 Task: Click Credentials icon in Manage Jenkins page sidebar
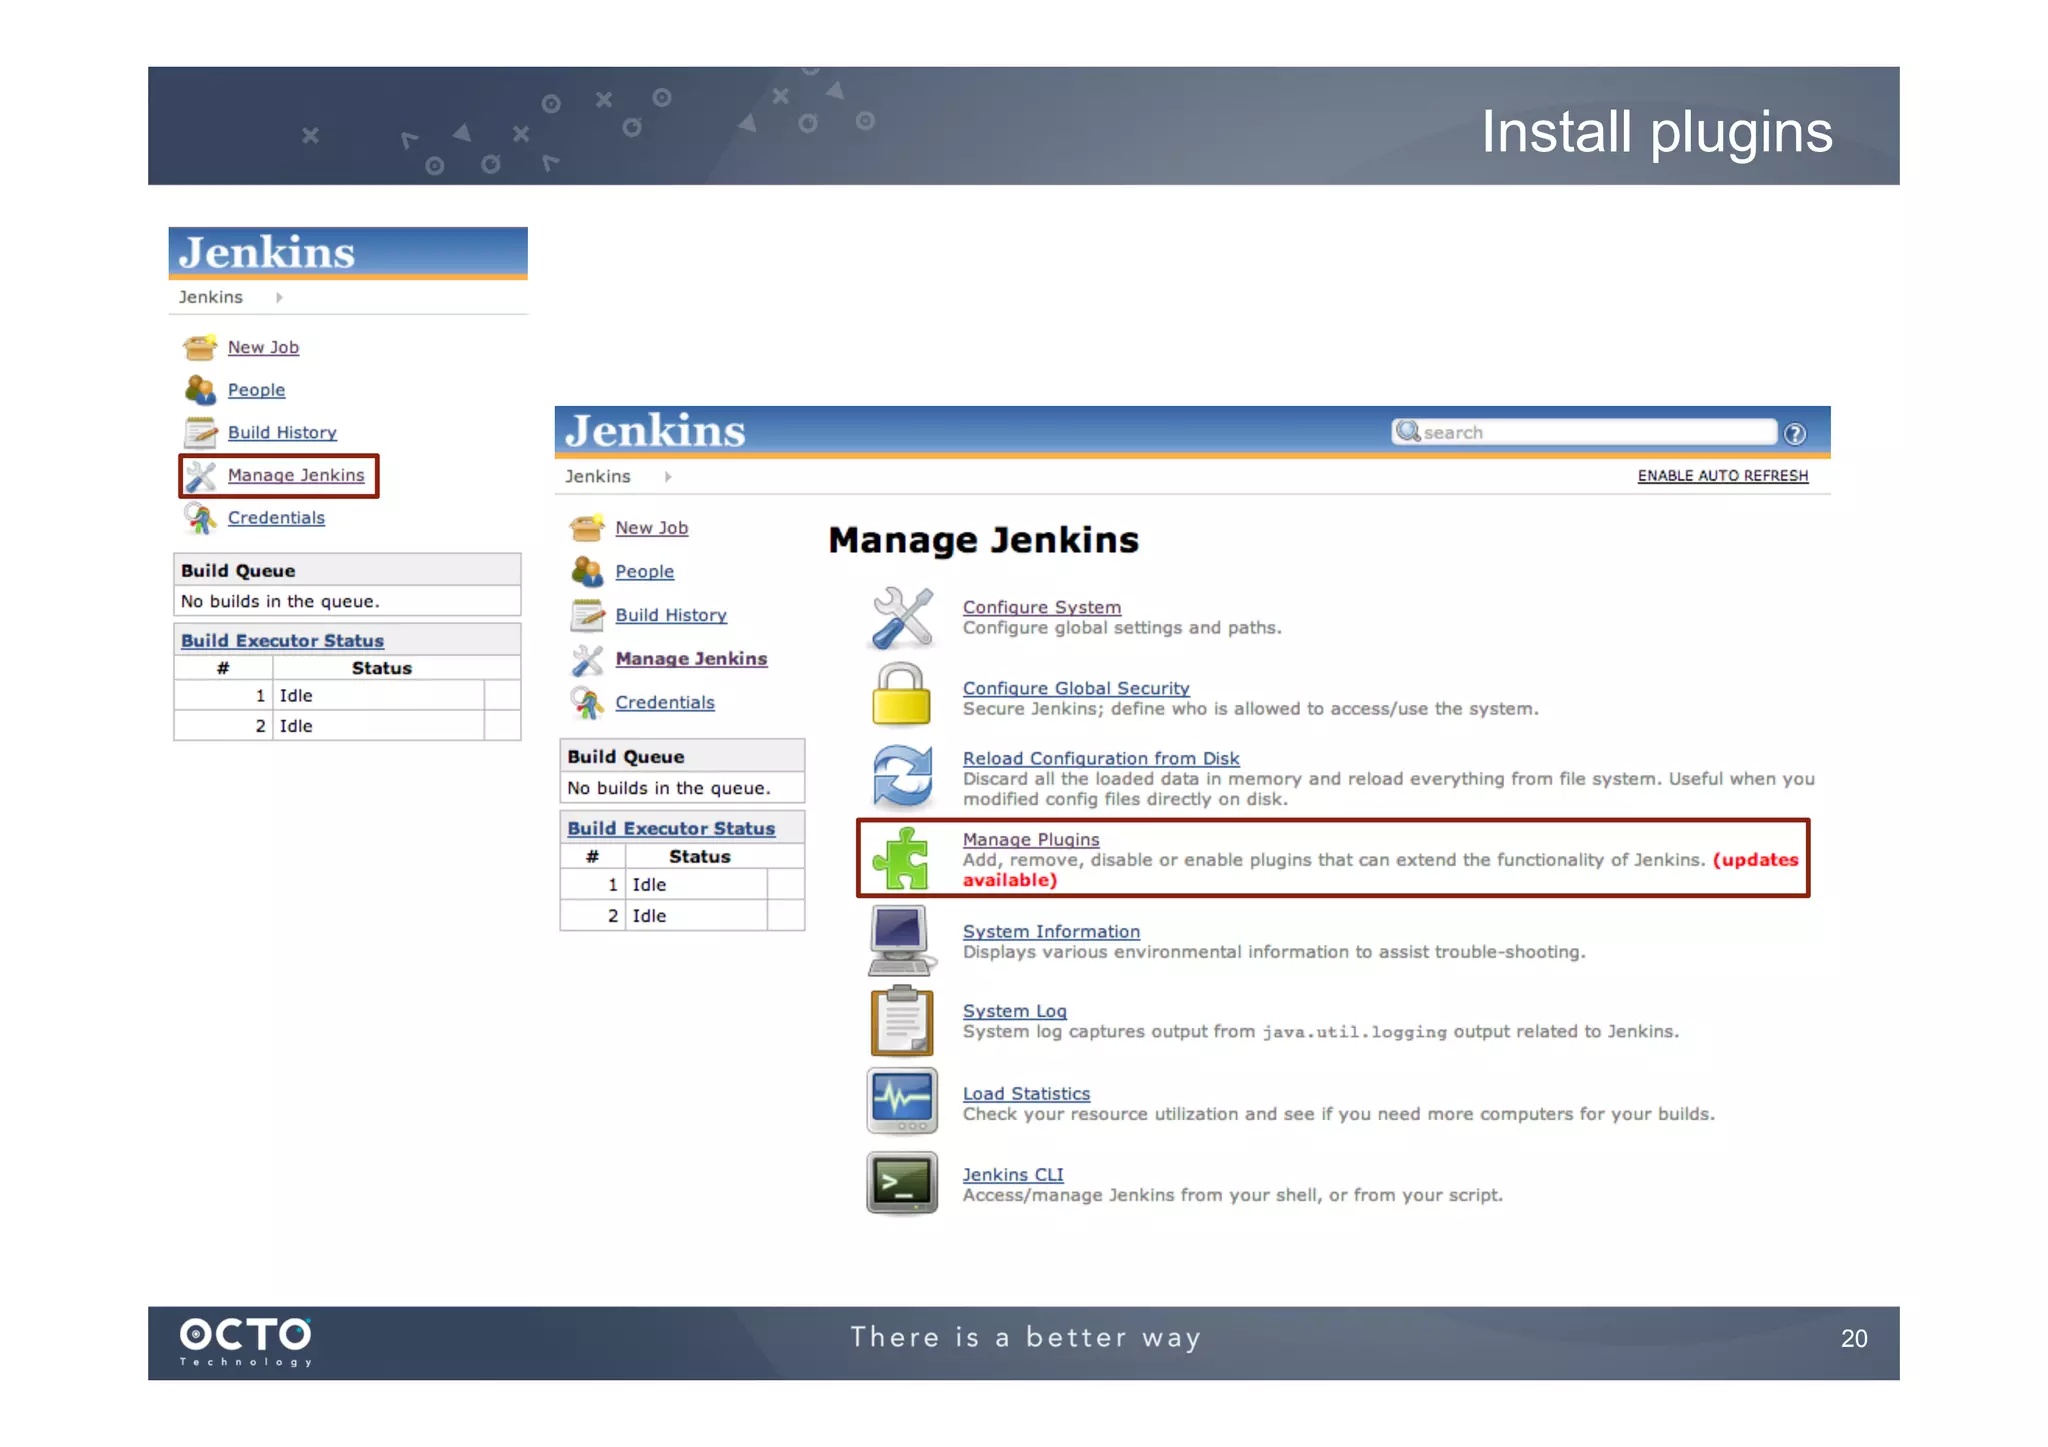tap(587, 703)
